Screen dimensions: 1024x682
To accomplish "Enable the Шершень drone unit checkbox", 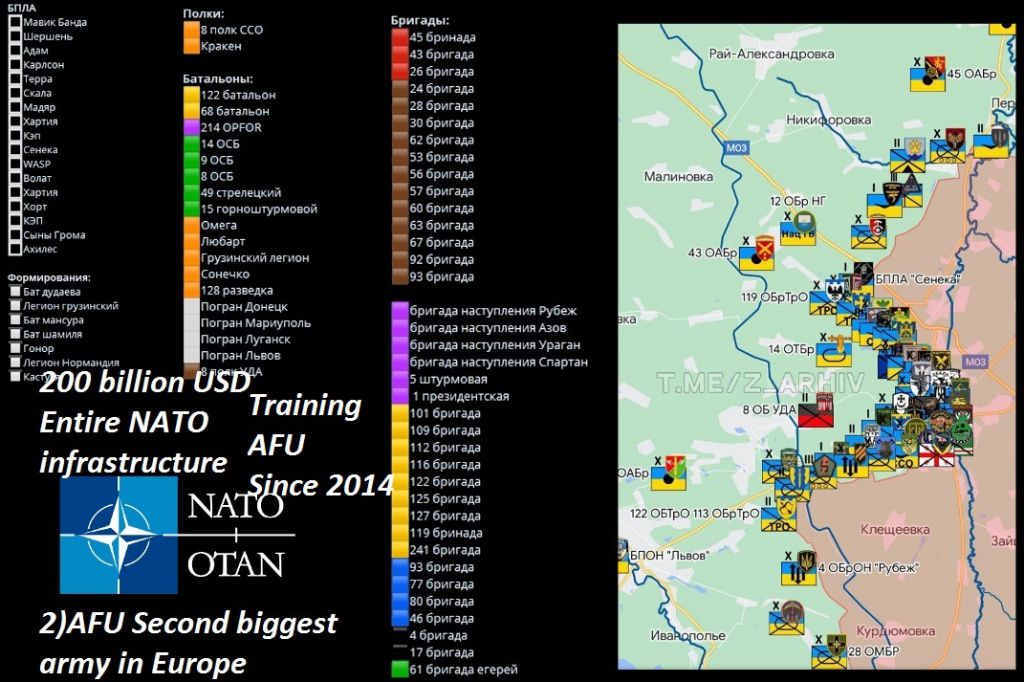I will [15, 36].
